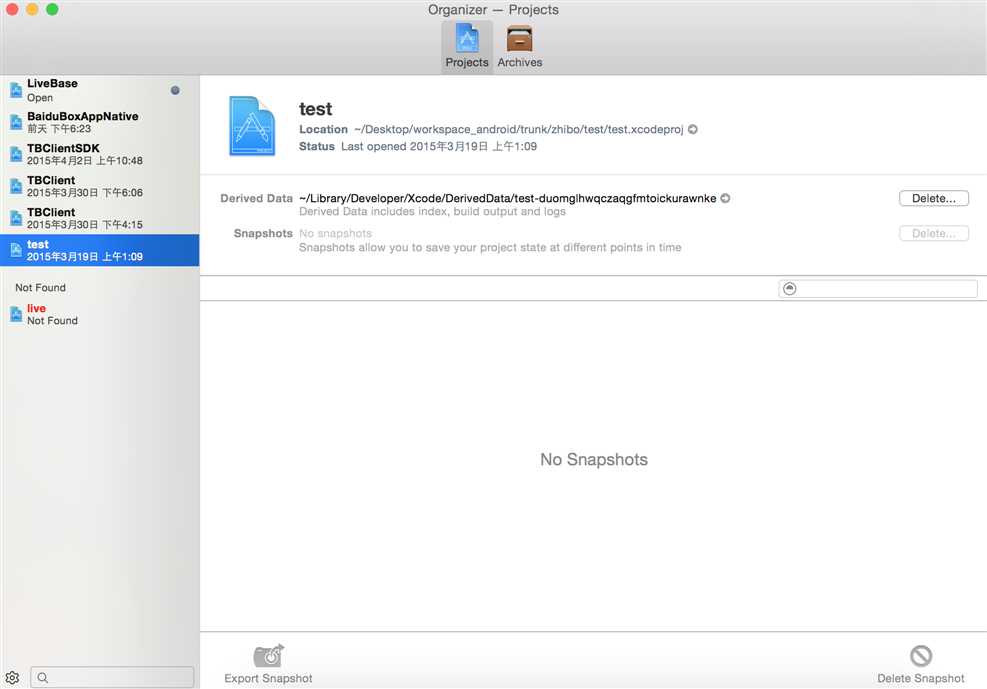Viewport: 987px width, 689px height.
Task: Click the BaiduBoxAppNative project icon
Action: 16,122
